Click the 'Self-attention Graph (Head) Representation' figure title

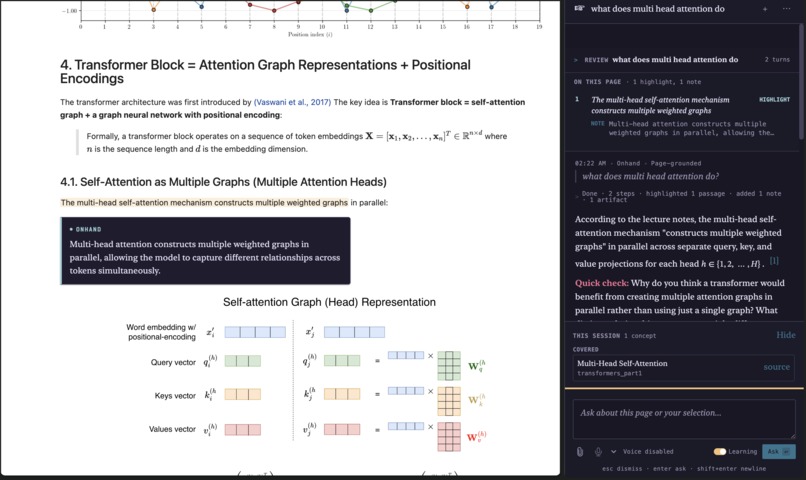click(329, 302)
